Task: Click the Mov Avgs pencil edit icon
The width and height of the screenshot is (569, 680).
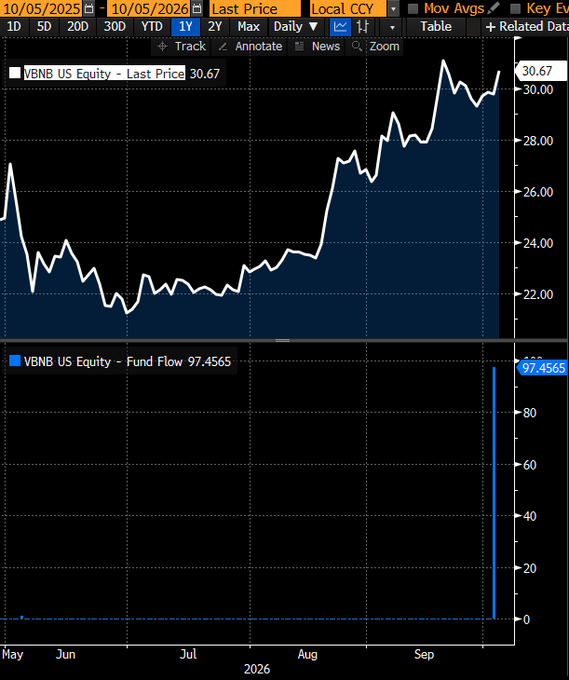Action: (493, 8)
